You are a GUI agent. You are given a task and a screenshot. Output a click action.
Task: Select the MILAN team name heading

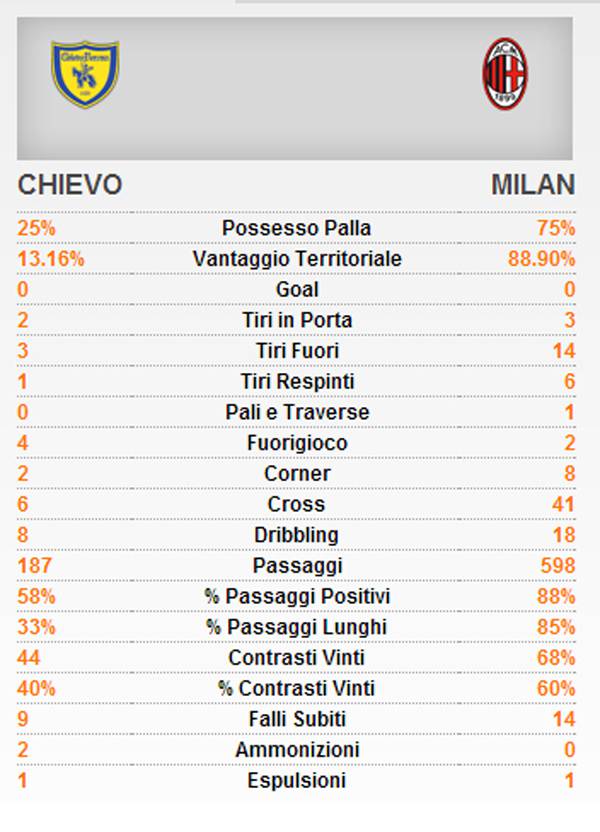pyautogui.click(x=533, y=185)
